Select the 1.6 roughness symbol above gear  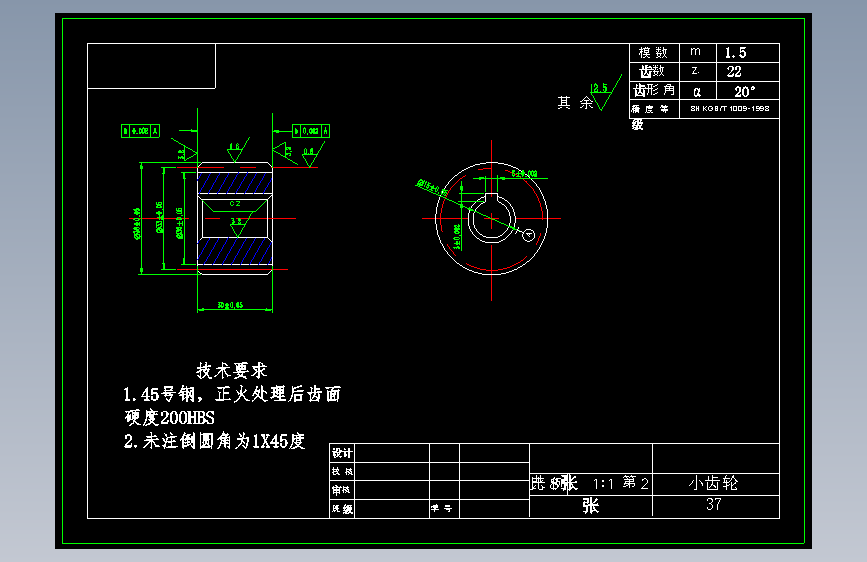click(x=237, y=149)
